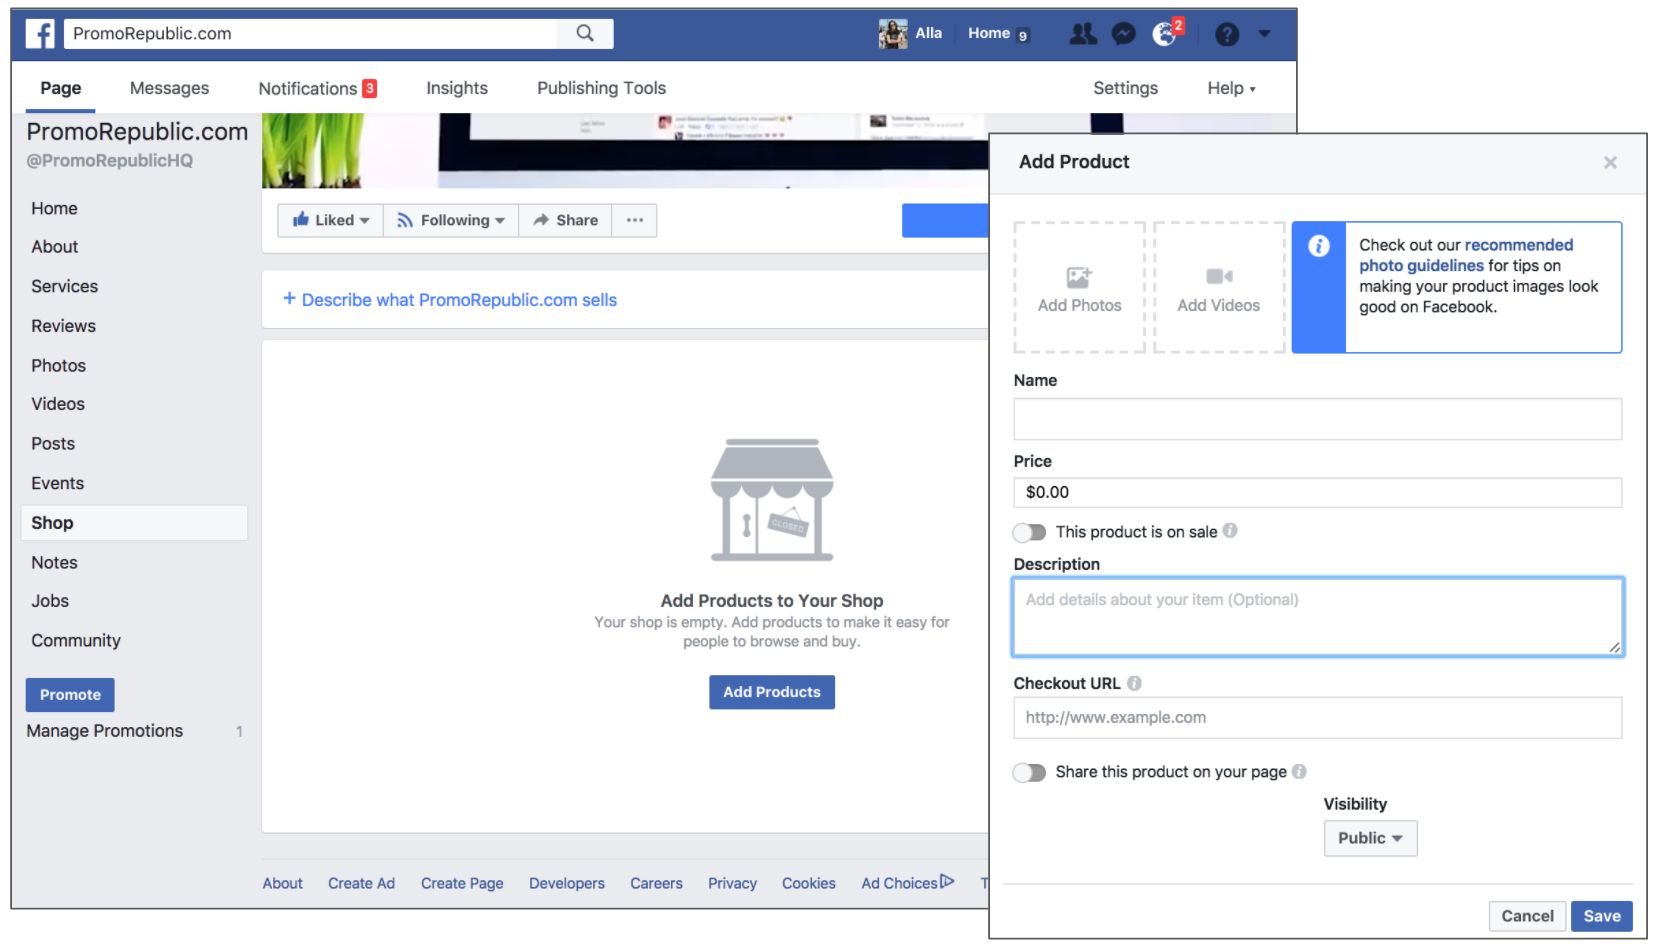1658x950 pixels.
Task: Toggle Share this product on your page
Action: 1029,772
